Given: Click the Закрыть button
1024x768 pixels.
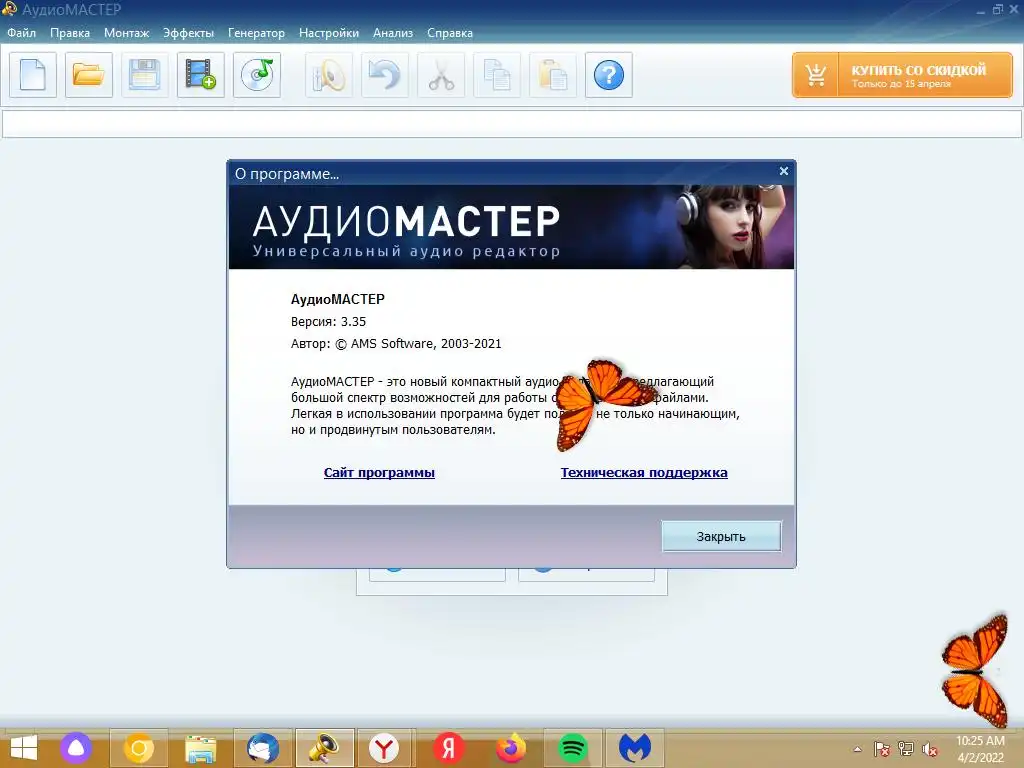Looking at the screenshot, I should pyautogui.click(x=721, y=536).
